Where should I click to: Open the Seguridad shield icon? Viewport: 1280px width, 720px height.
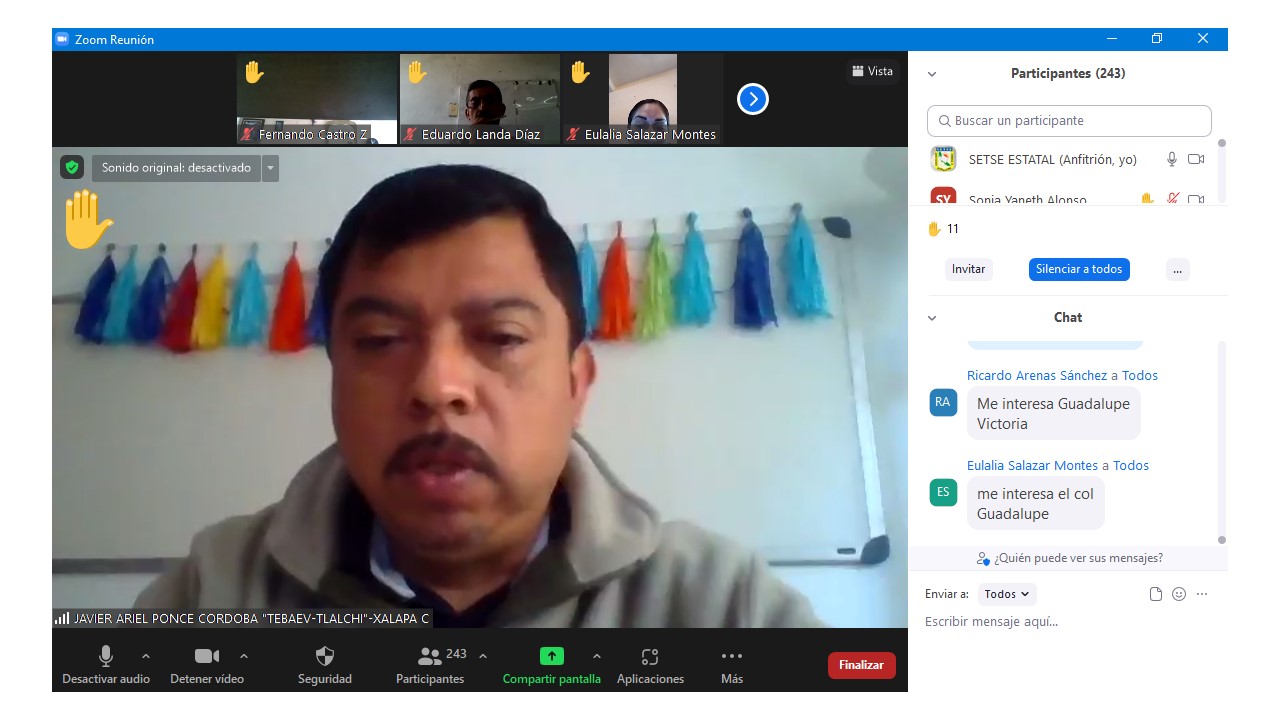(325, 657)
